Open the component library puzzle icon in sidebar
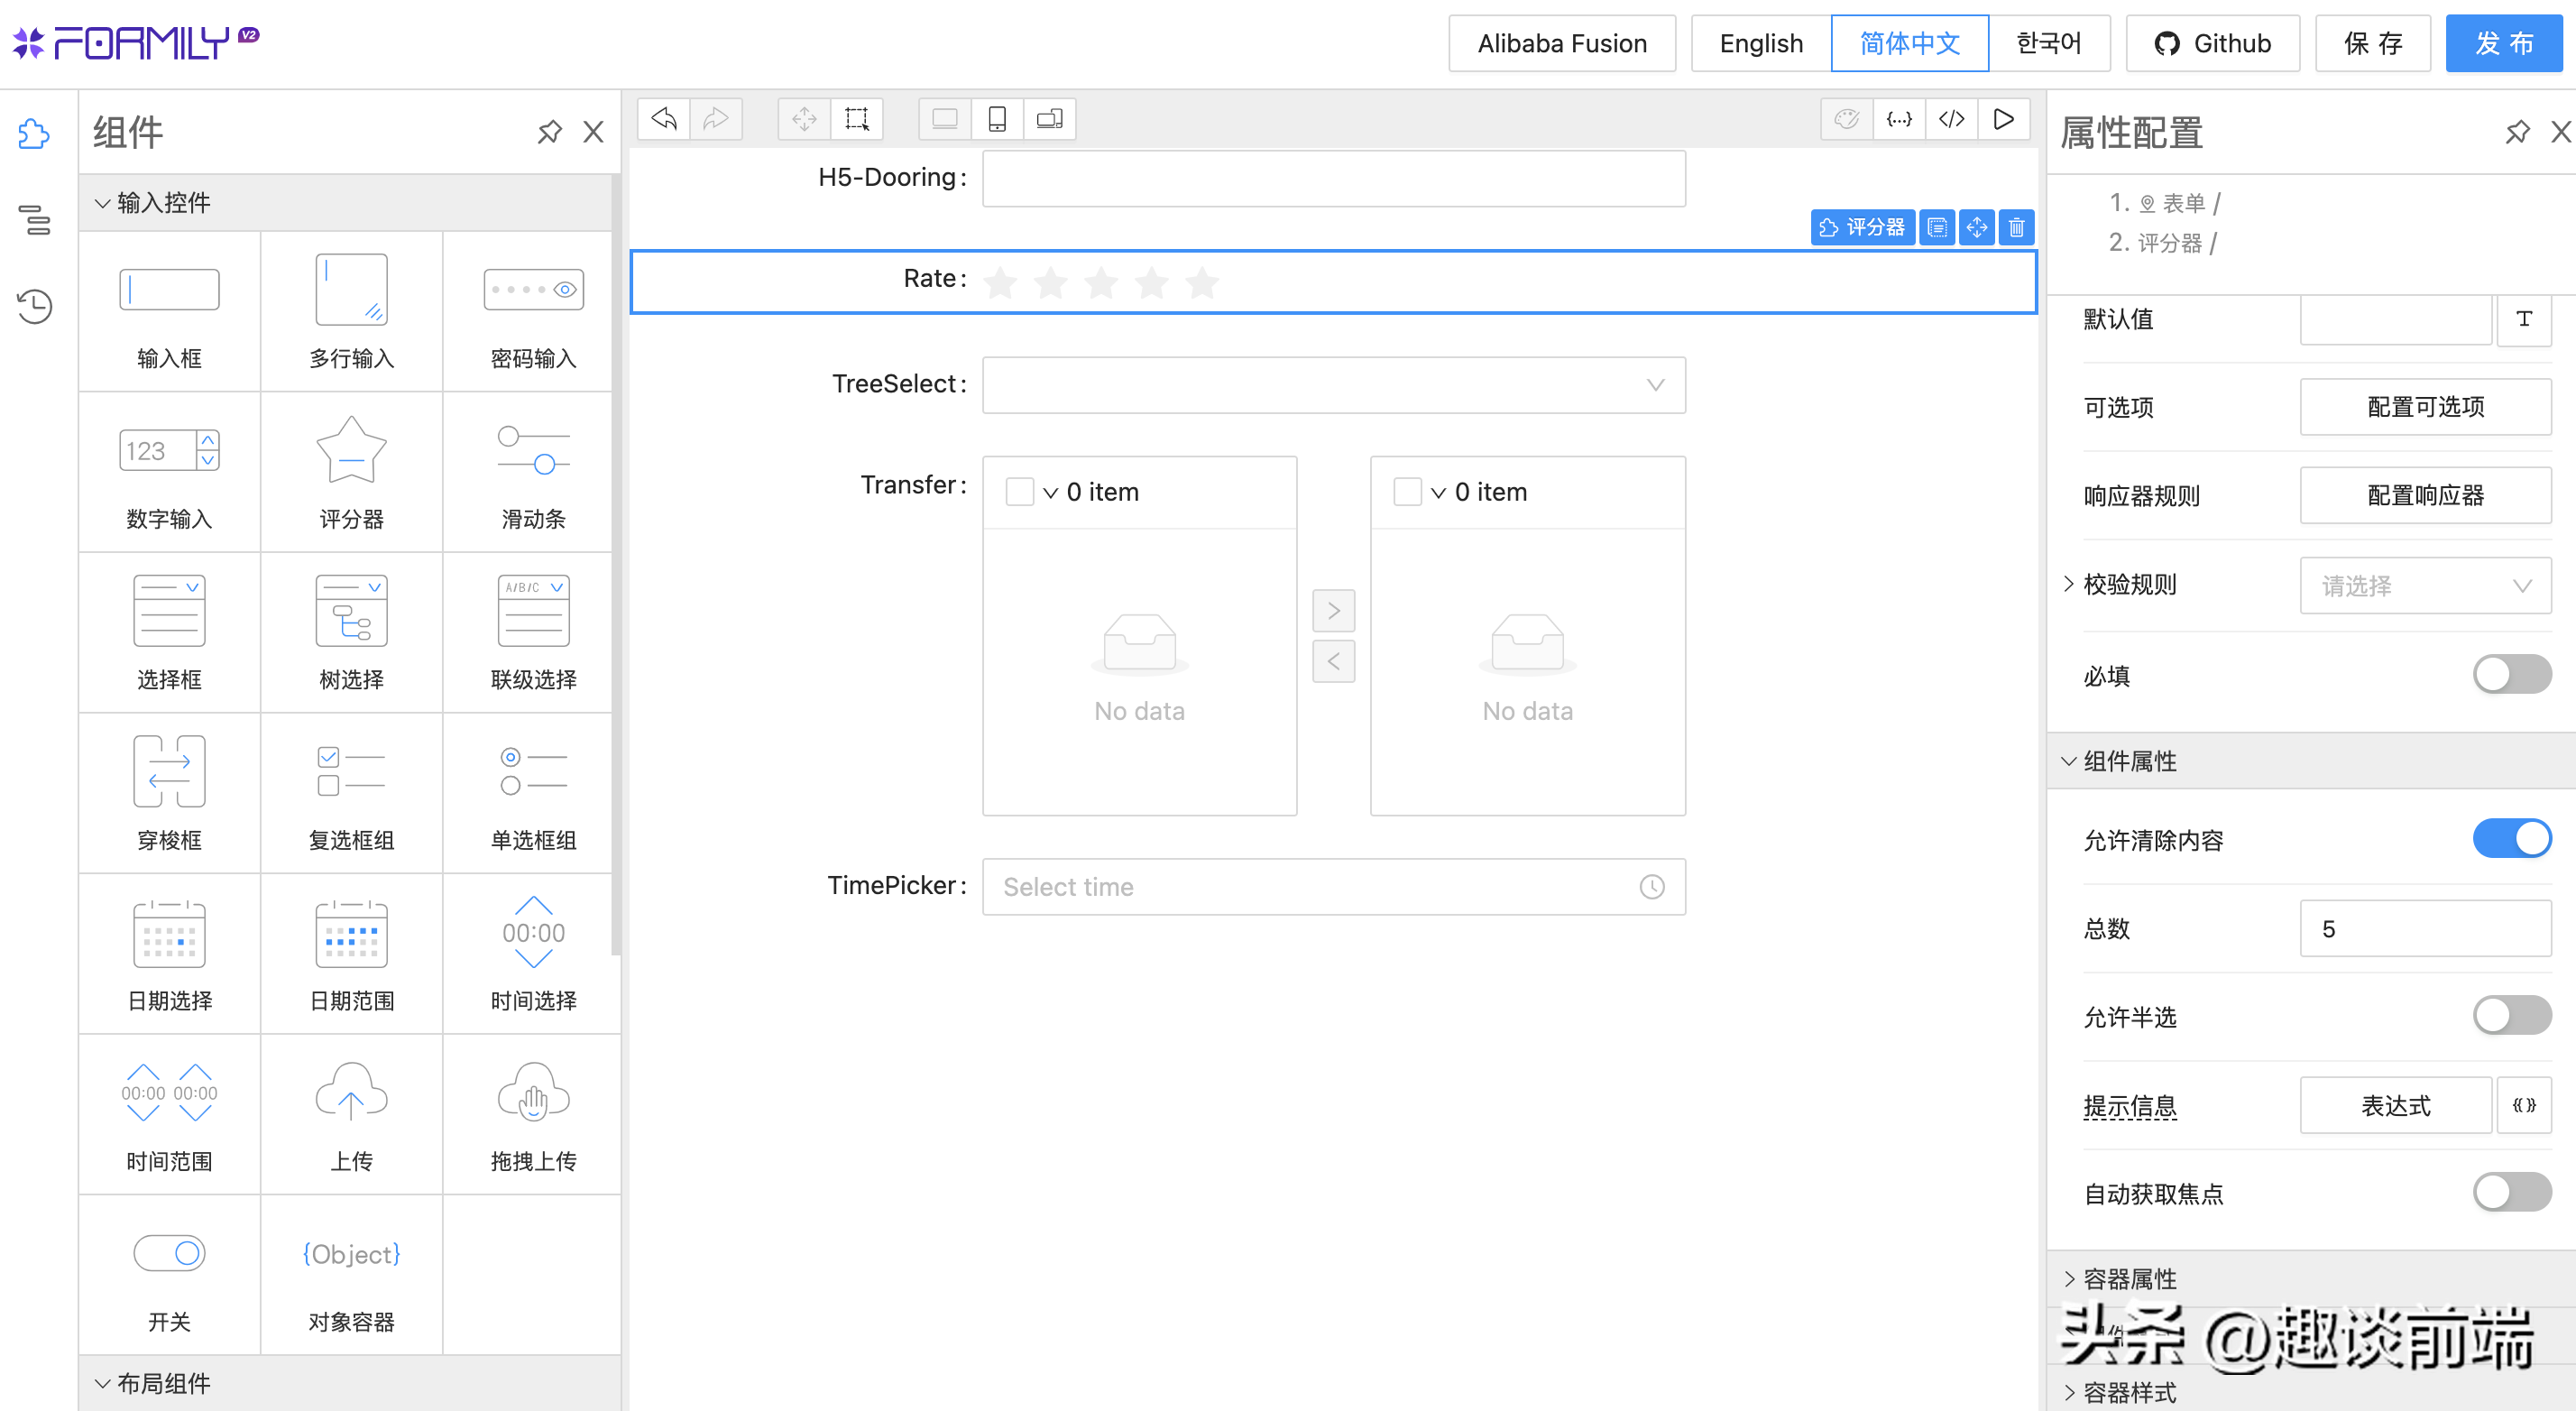 point(35,133)
